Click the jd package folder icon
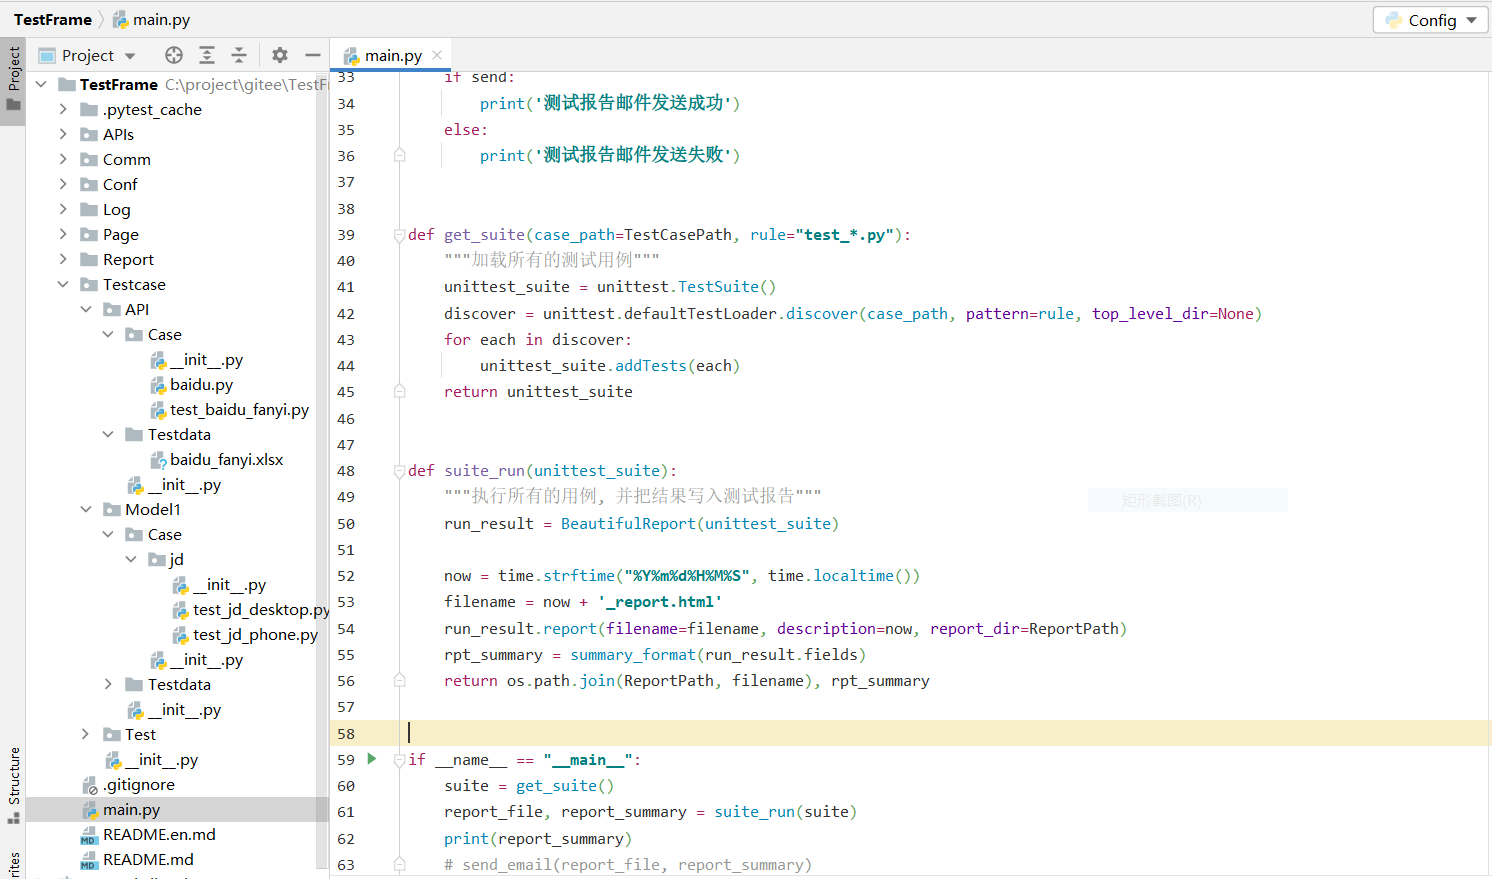Image resolution: width=1492 pixels, height=879 pixels. pos(157,559)
